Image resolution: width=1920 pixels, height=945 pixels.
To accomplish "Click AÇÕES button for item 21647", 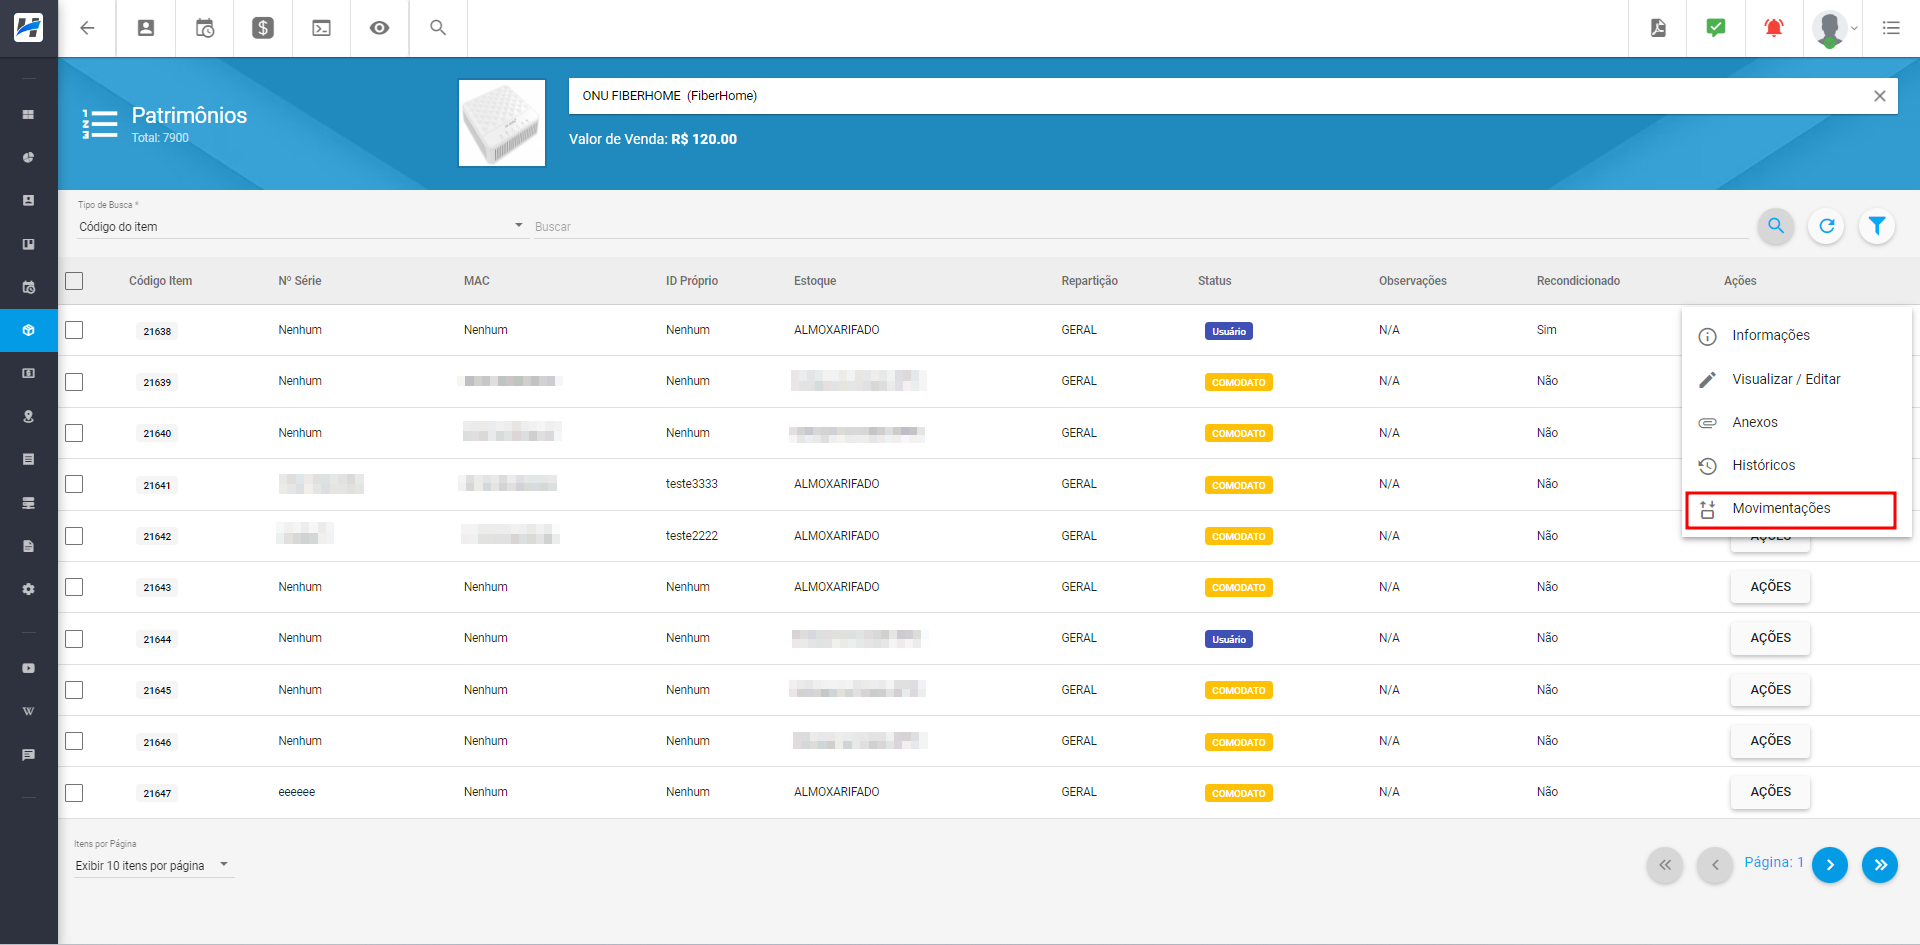I will click(1769, 792).
